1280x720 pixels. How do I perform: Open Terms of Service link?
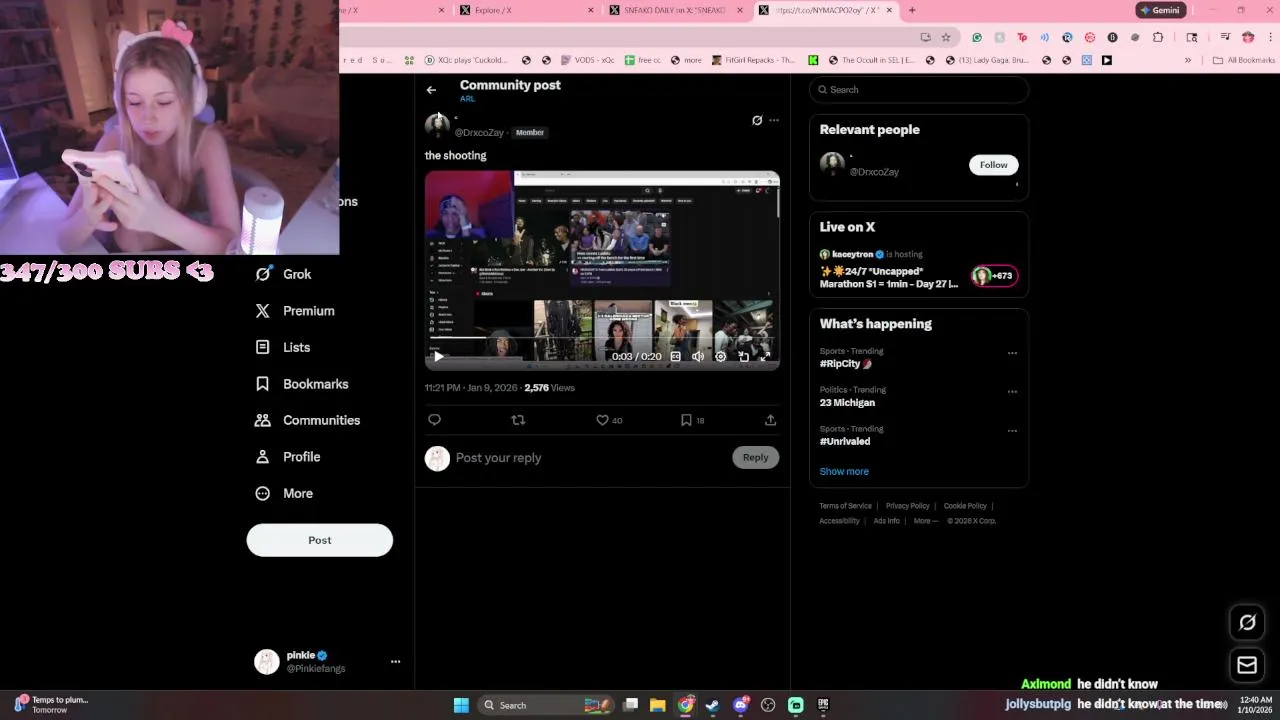845,506
